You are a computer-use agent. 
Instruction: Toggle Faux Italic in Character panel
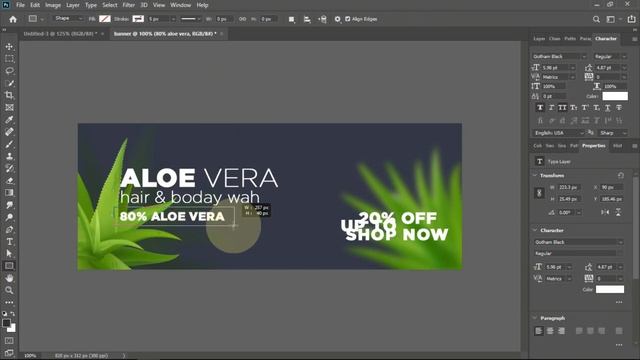551,108
